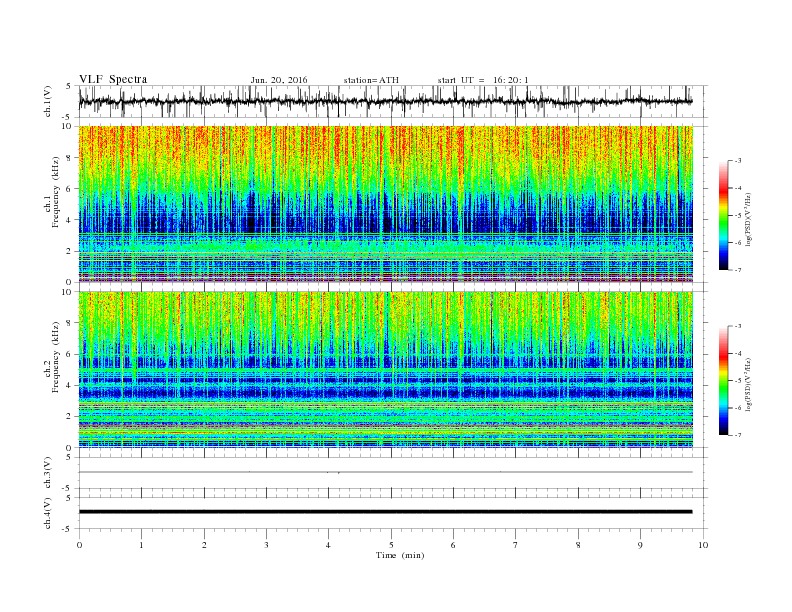Click the thick black ch.4 trace
Viewport: 792px width, 612px height.
pyautogui.click(x=385, y=512)
